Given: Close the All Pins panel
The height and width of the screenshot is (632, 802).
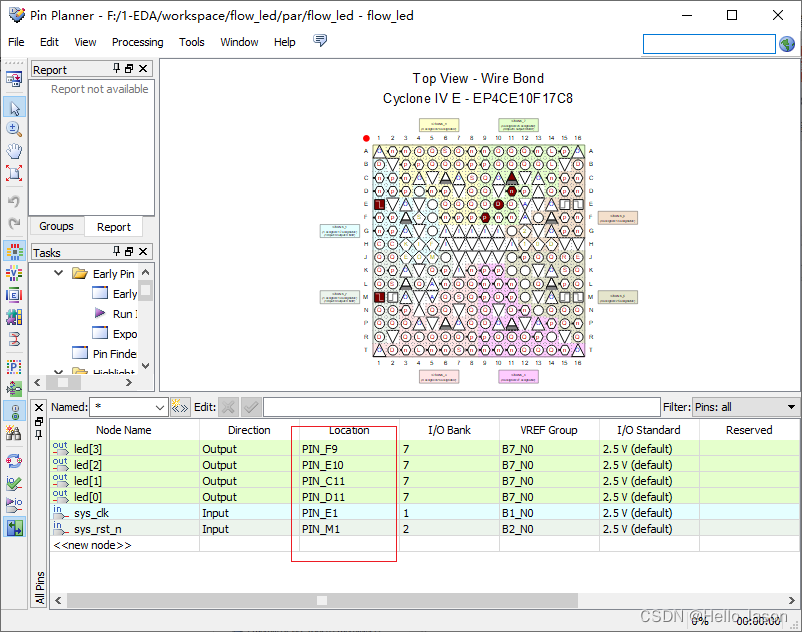Looking at the screenshot, I should [39, 408].
